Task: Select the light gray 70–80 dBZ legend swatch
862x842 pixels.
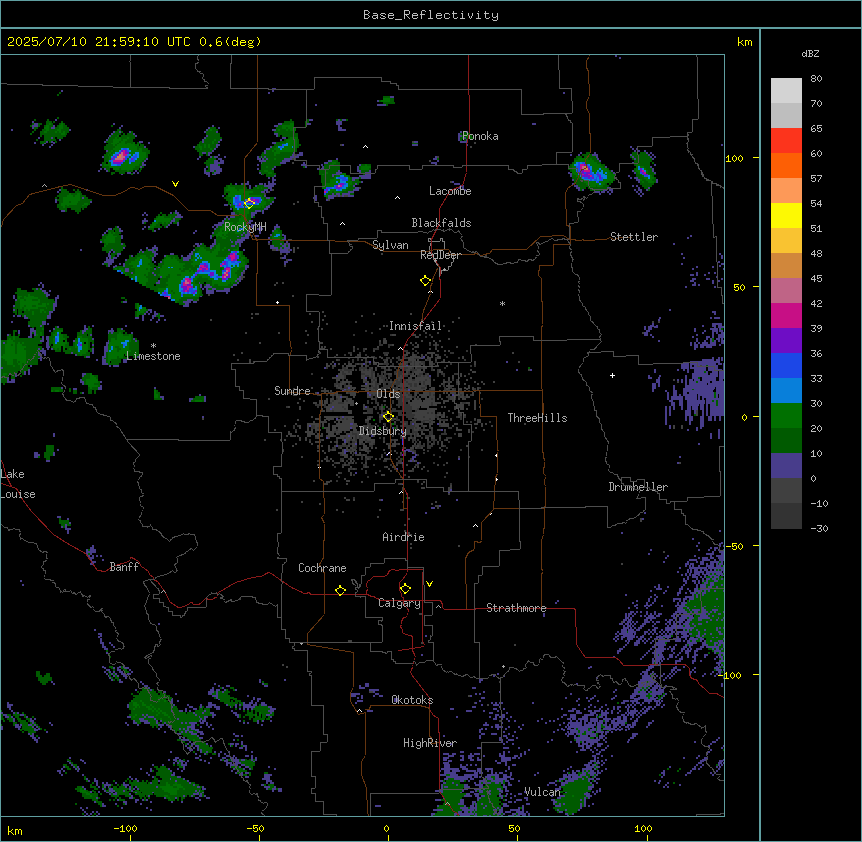Action: [786, 91]
